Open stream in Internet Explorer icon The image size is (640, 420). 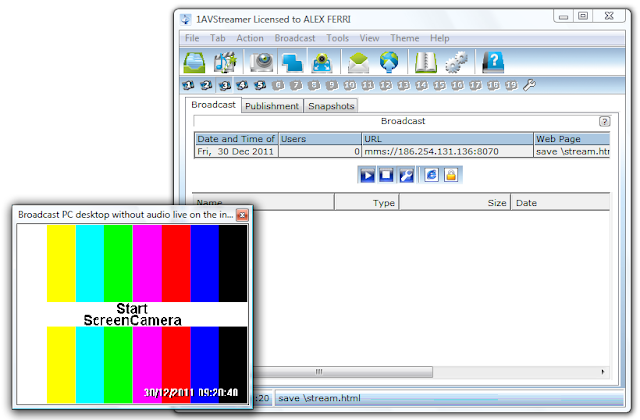(x=431, y=175)
